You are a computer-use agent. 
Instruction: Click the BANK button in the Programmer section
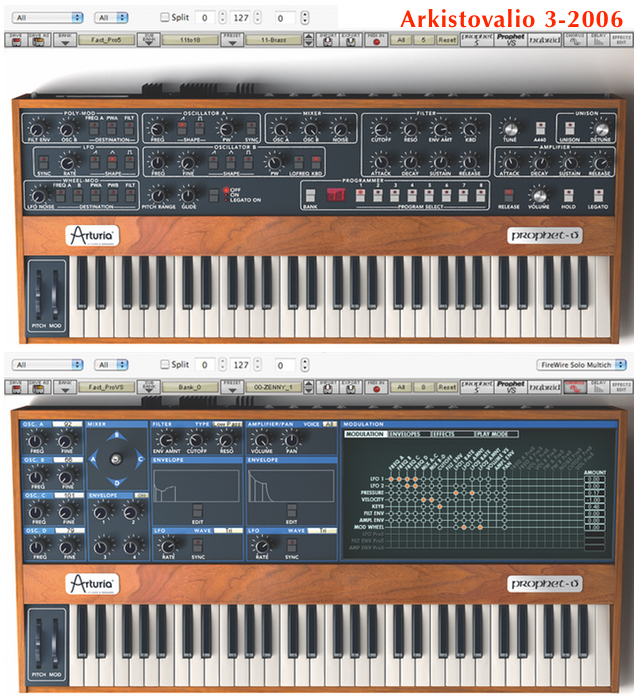click(310, 196)
